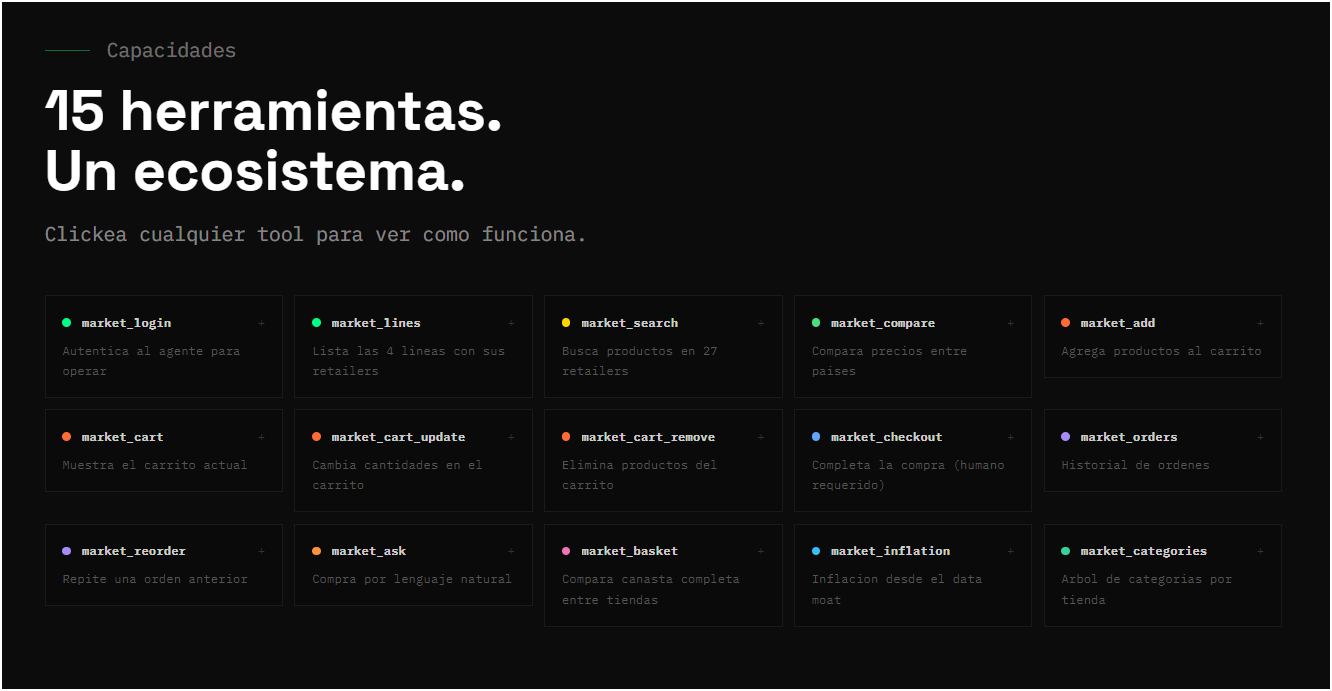Viewport: 1332px width, 691px height.
Task: Select the market_basket tool title
Action: 630,551
